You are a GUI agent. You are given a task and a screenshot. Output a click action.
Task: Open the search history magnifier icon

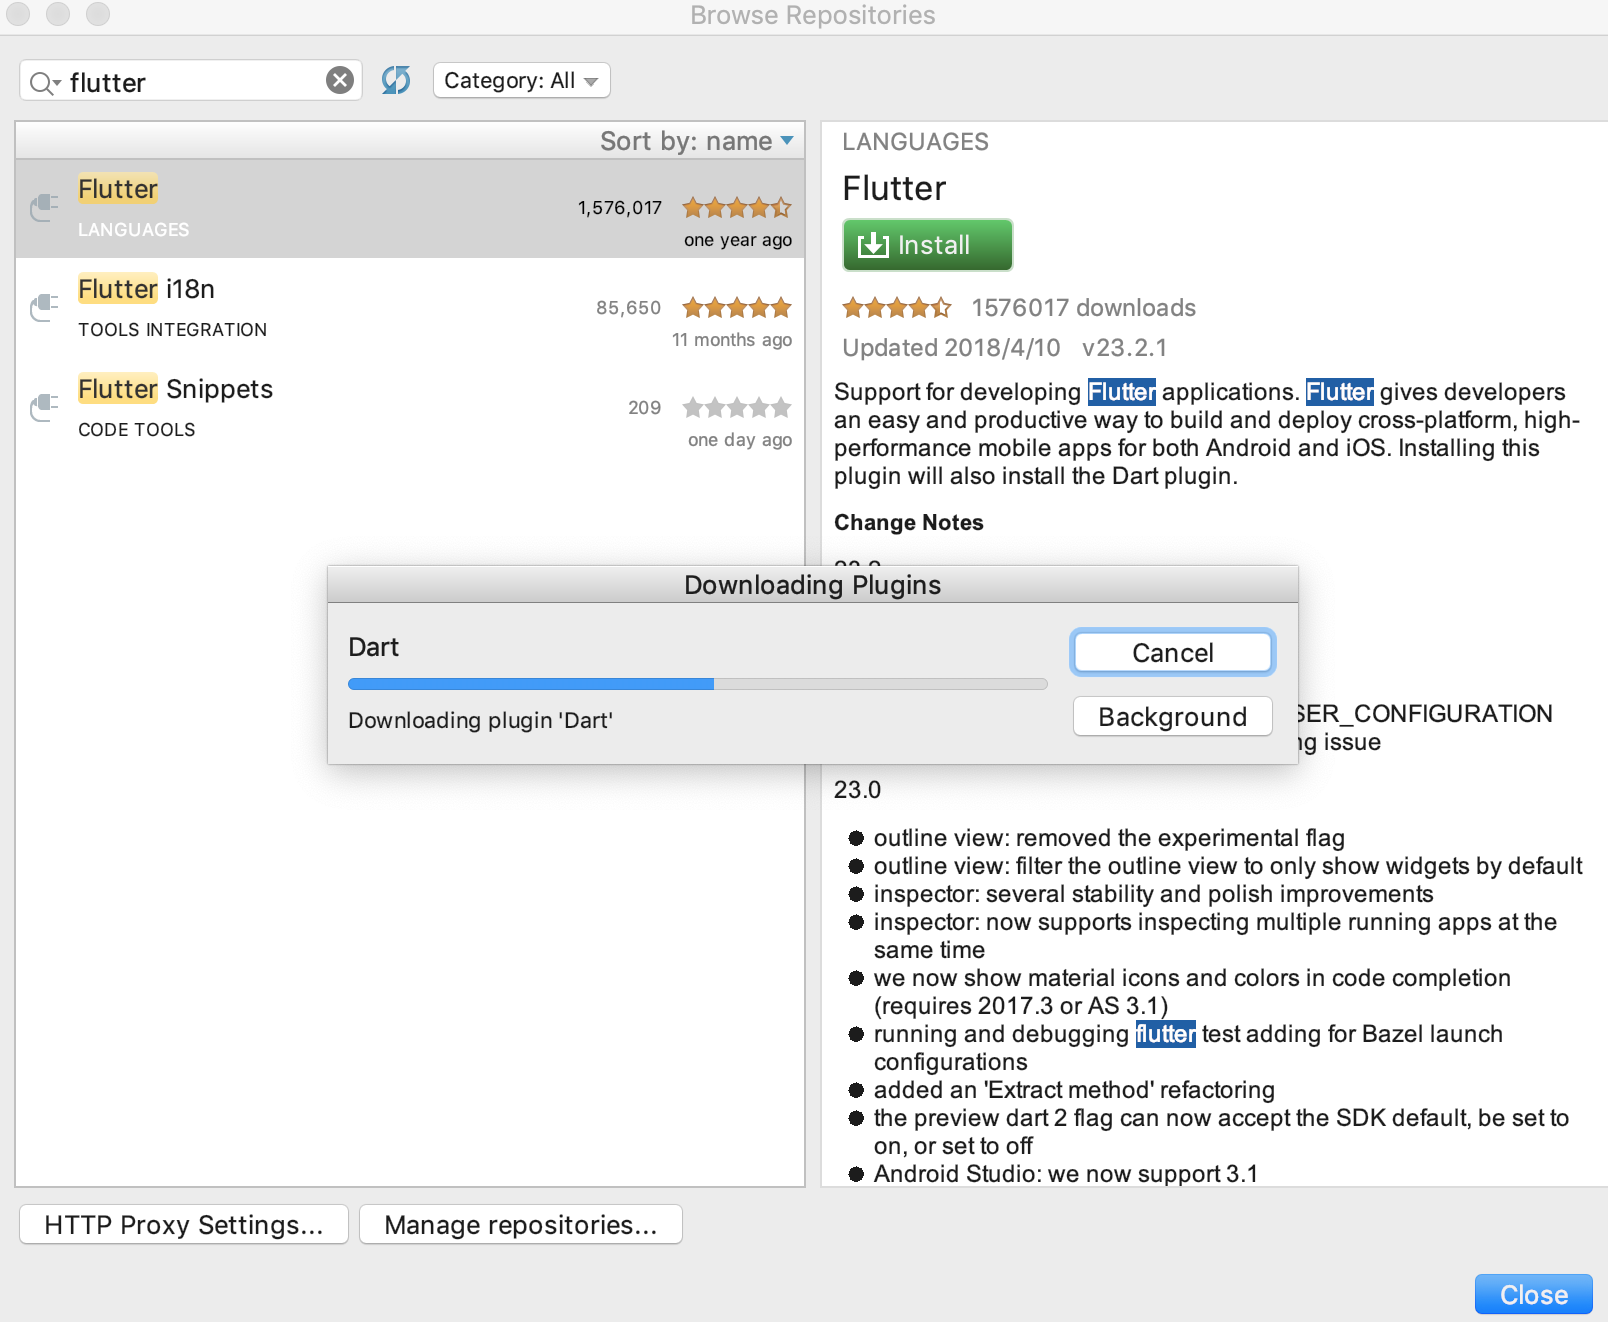pos(44,83)
